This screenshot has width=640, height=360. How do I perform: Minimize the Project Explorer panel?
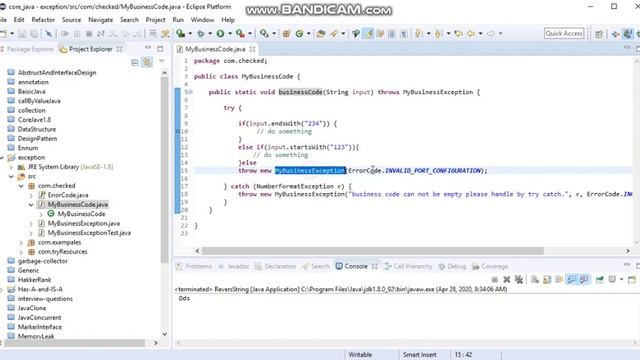tap(148, 48)
